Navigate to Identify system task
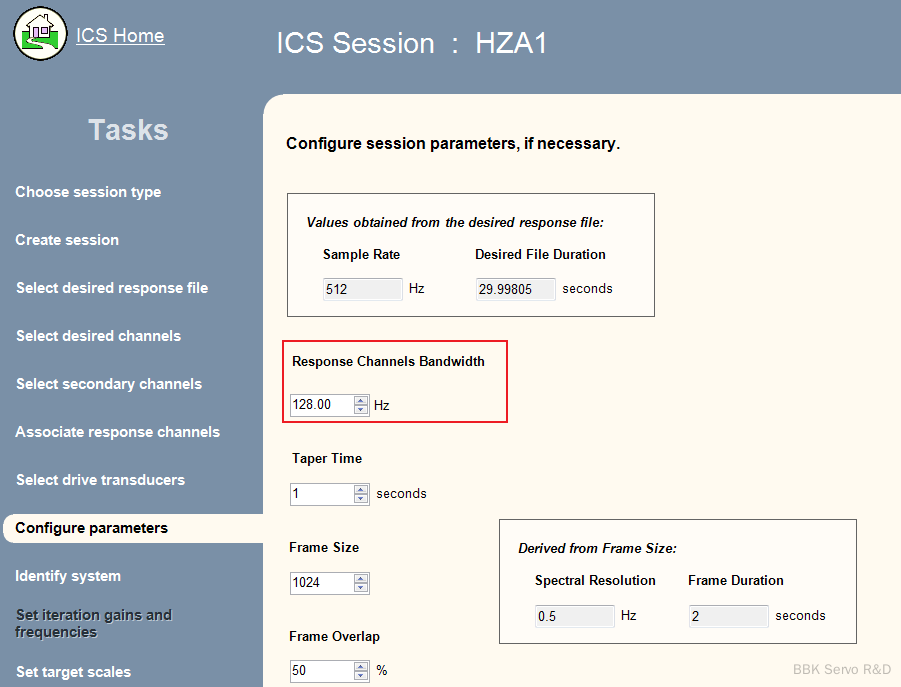This screenshot has height=687, width=901. click(68, 576)
